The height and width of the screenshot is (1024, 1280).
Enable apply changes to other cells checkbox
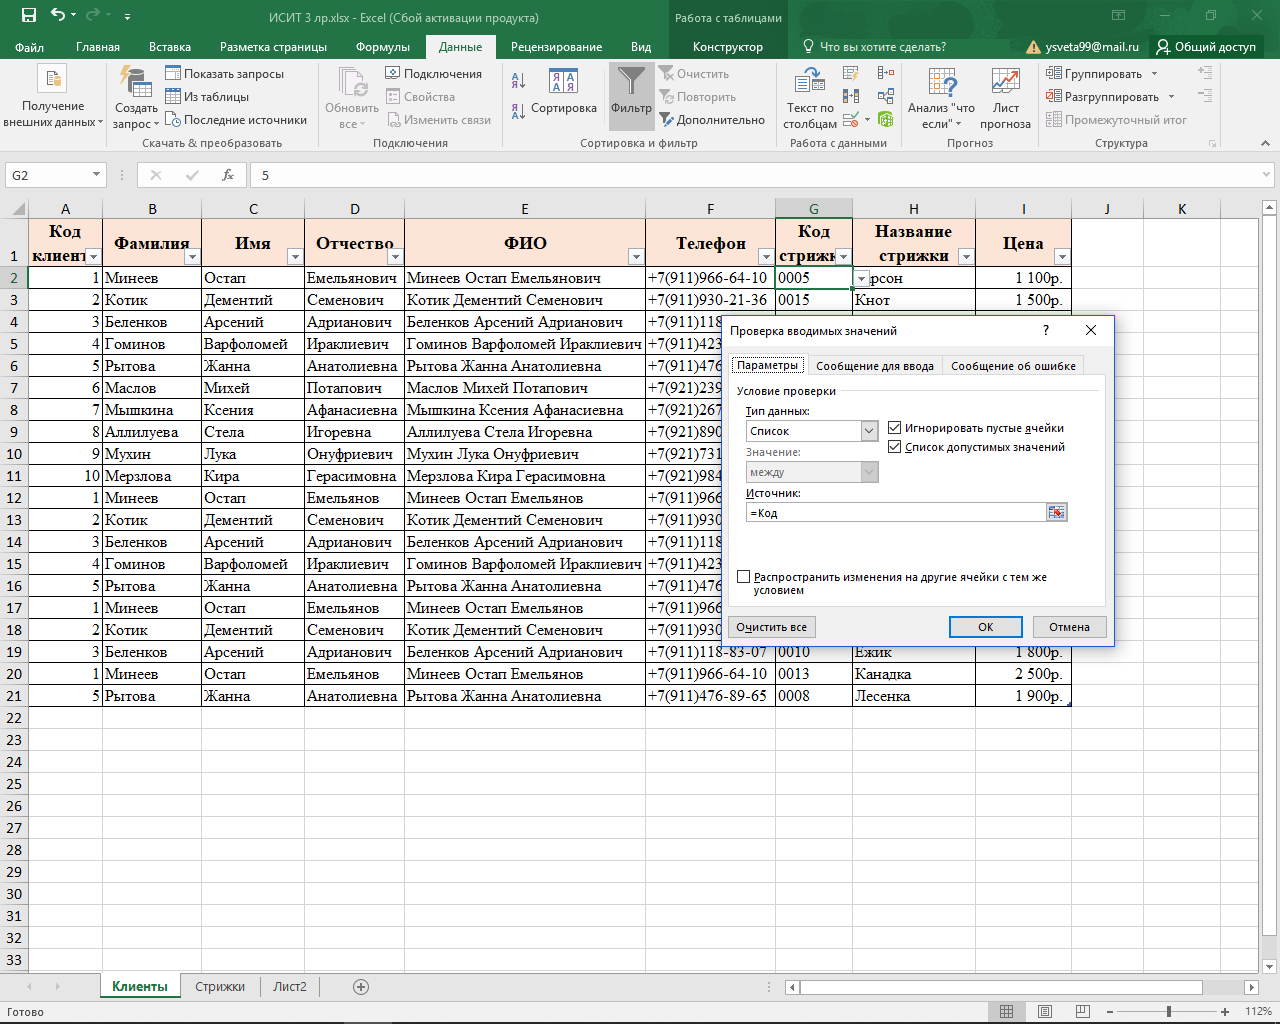point(744,577)
